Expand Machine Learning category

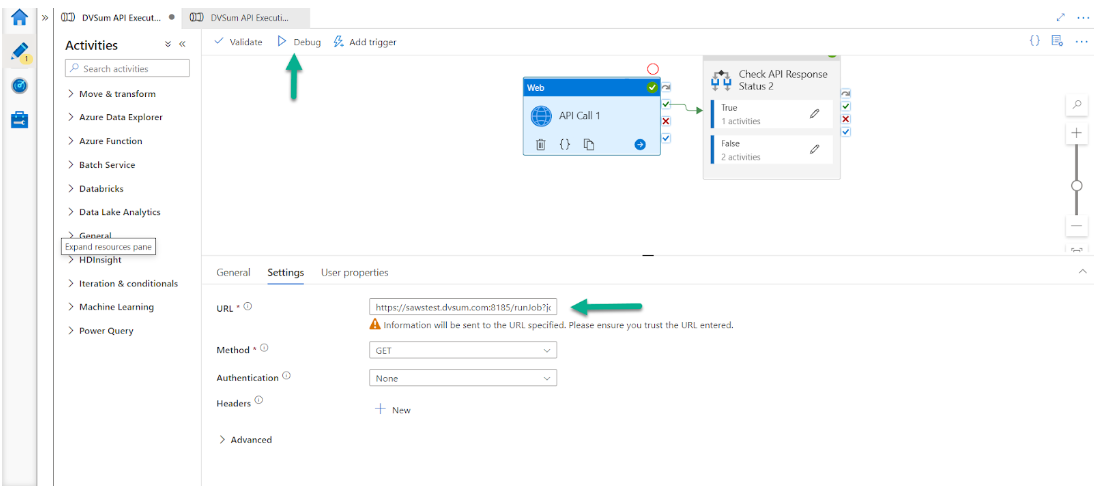coord(111,307)
